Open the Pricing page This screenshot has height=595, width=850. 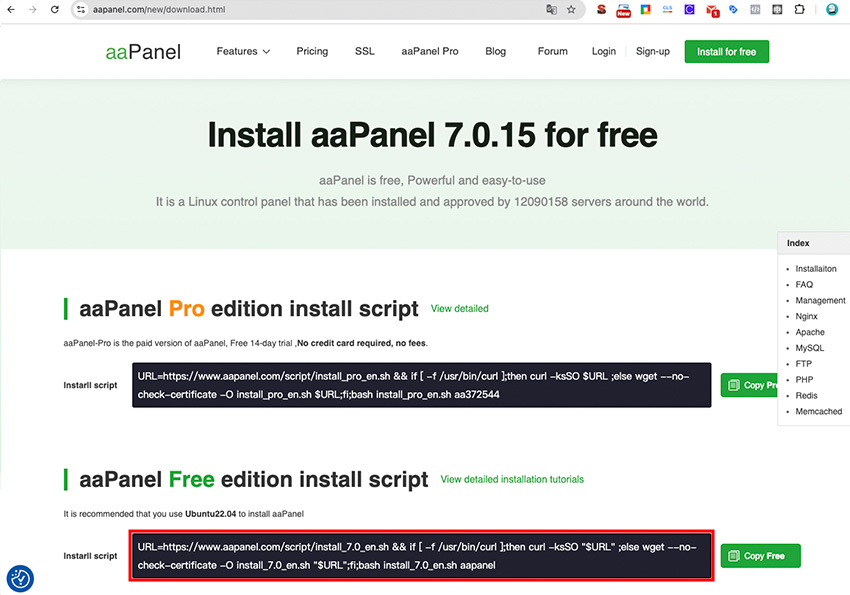click(x=312, y=51)
